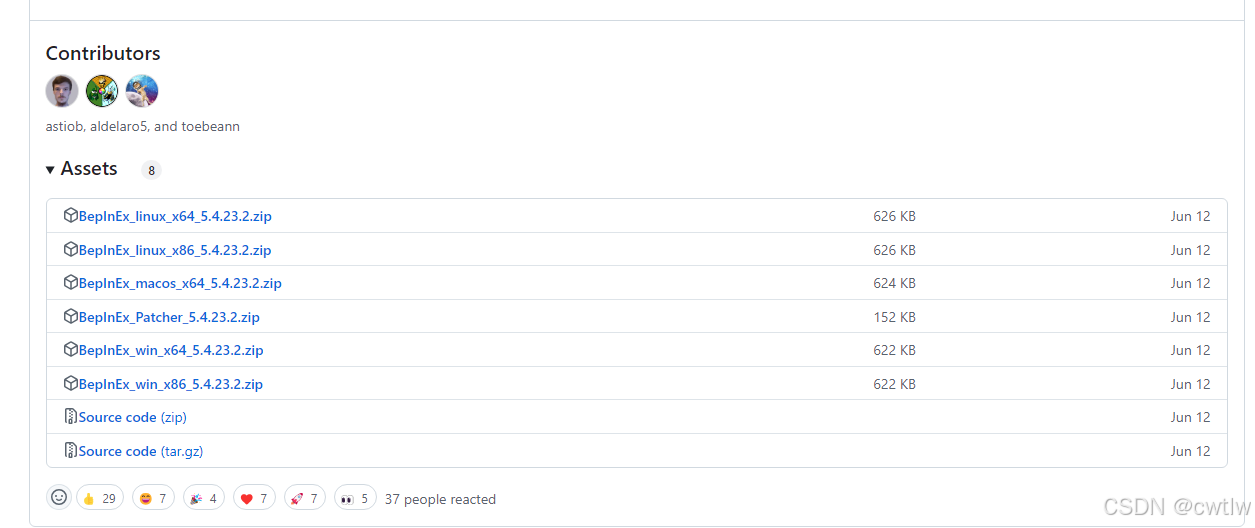Click the Assets count badge showing 8
1255x528 pixels.
(152, 170)
